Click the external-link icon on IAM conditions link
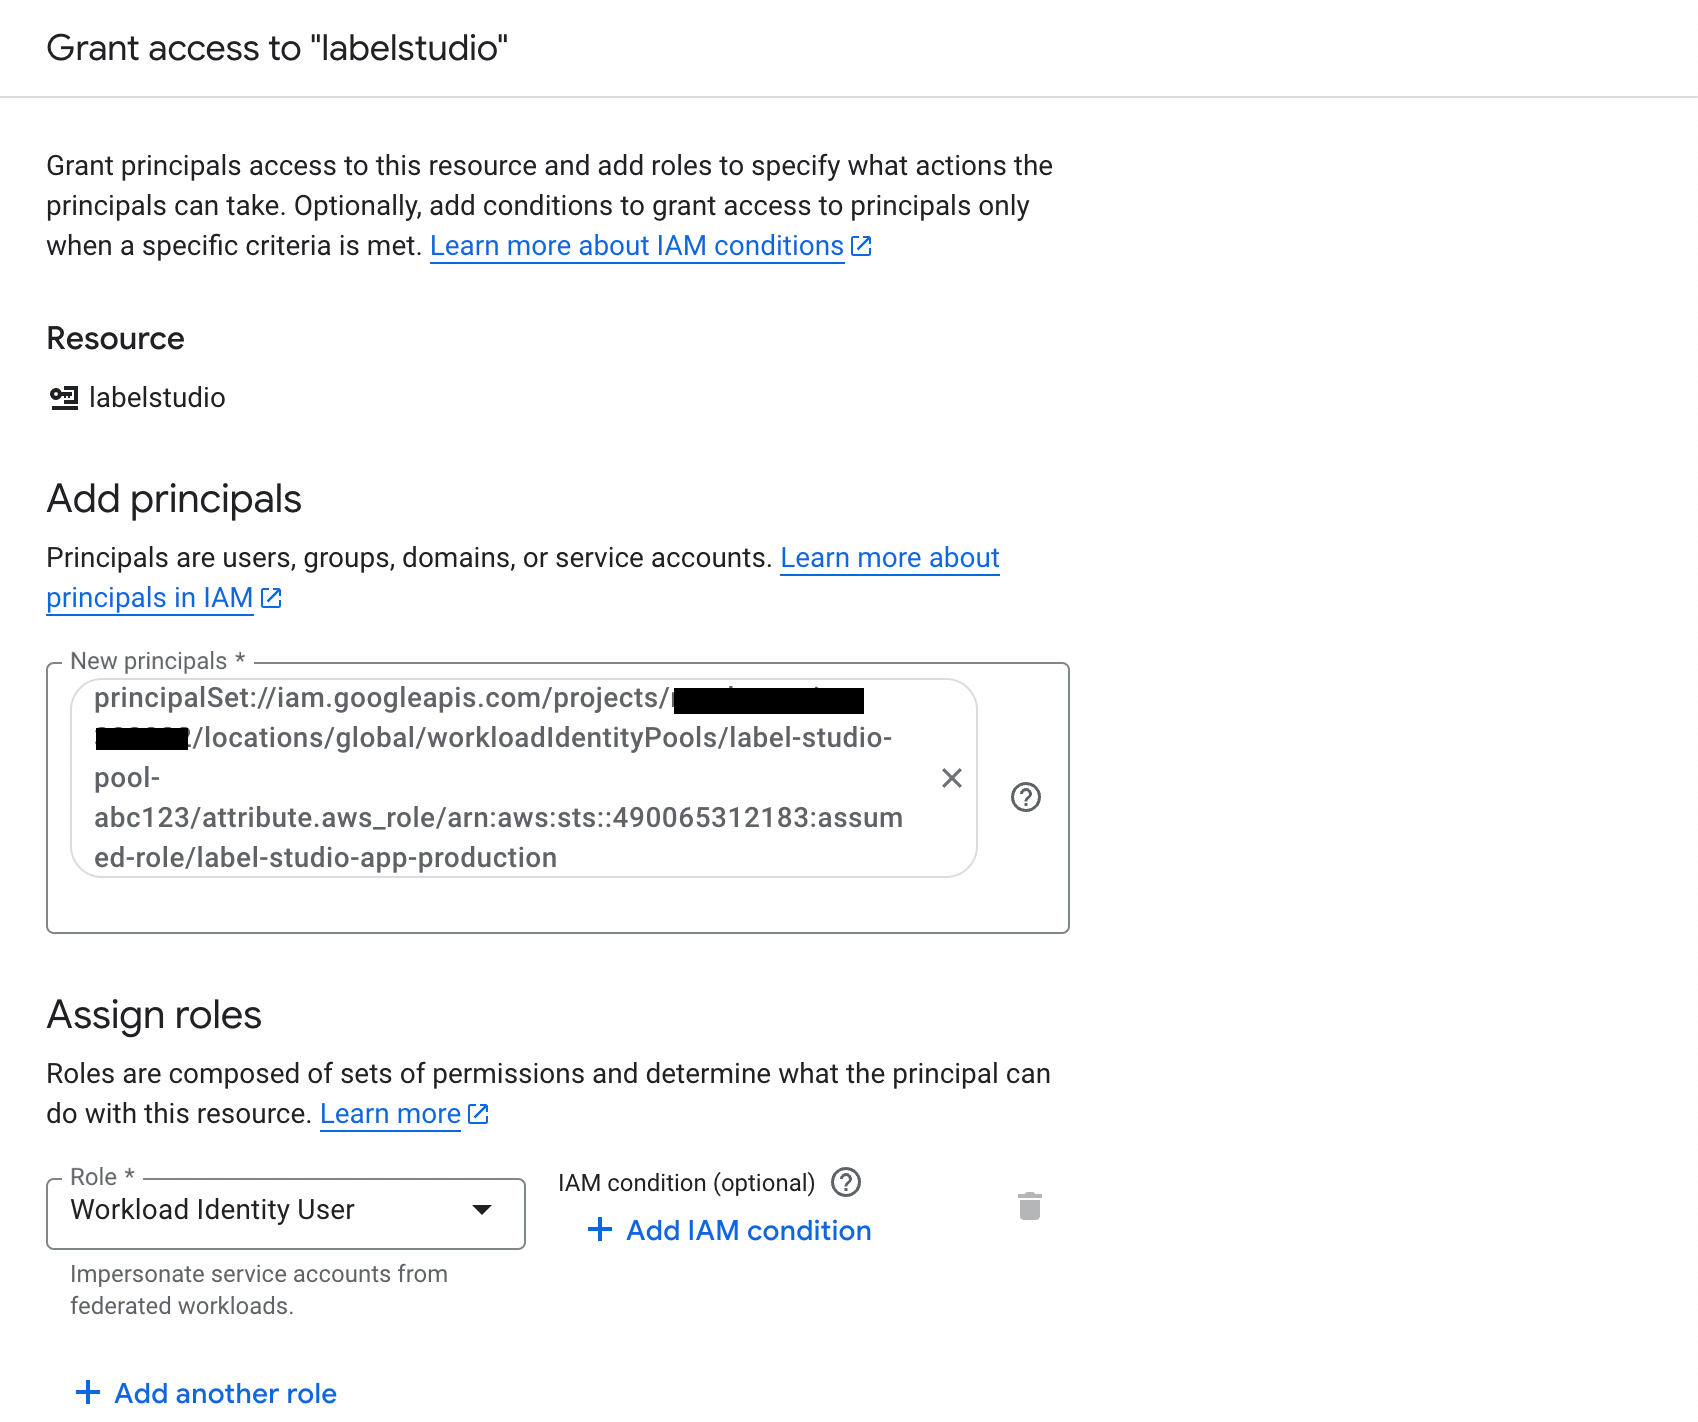The height and width of the screenshot is (1422, 1698). [861, 246]
